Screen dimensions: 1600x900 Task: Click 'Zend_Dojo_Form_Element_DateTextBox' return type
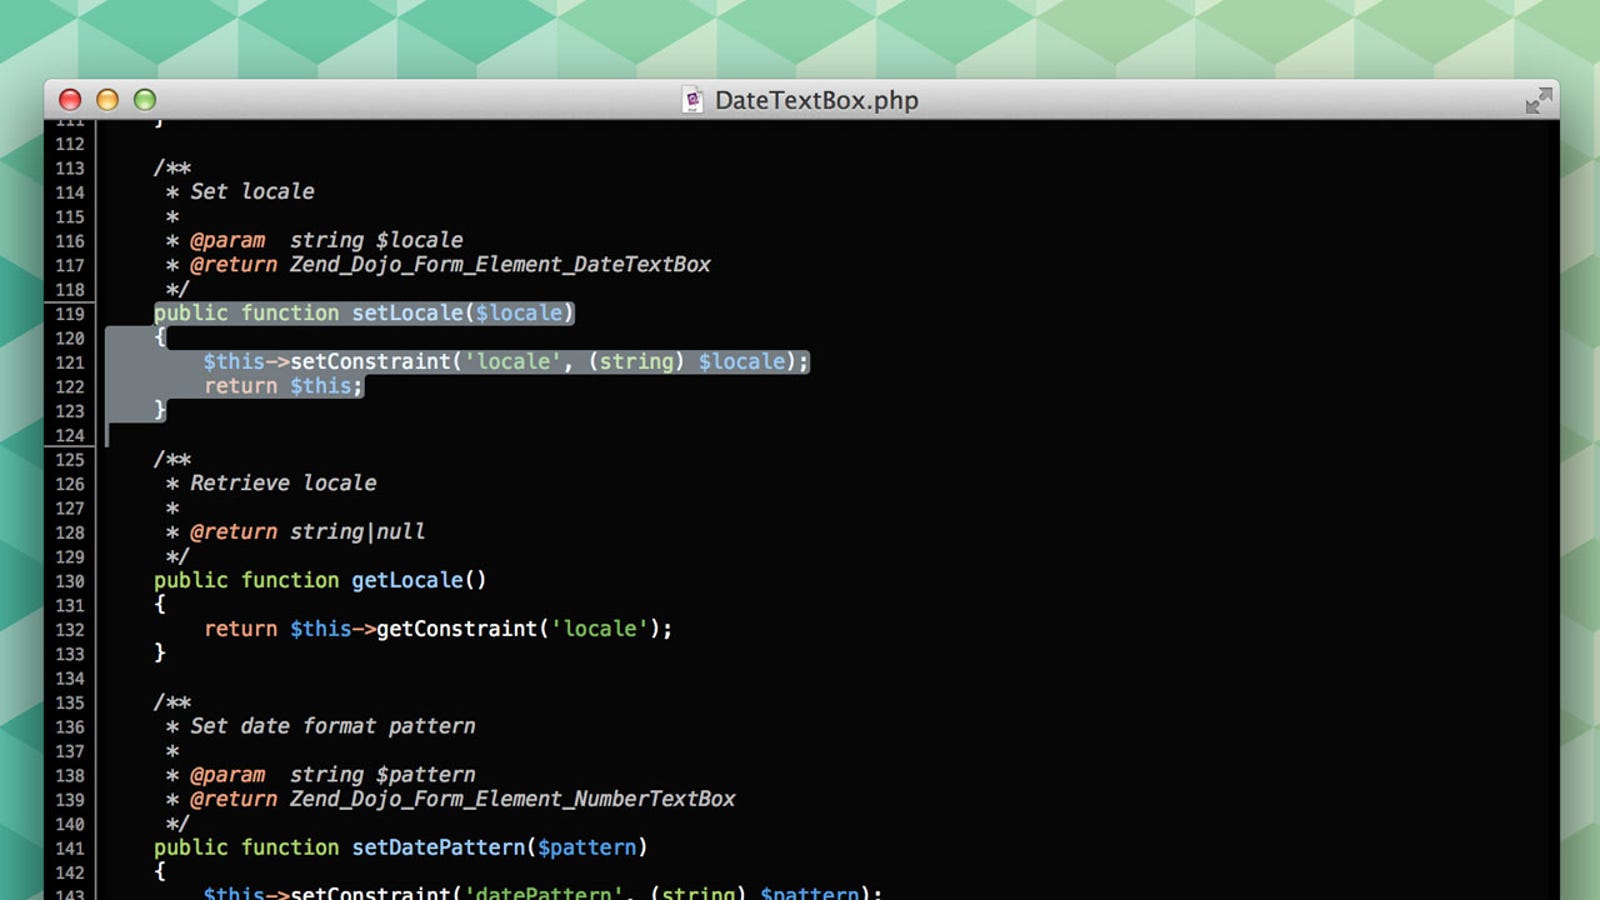click(500, 264)
